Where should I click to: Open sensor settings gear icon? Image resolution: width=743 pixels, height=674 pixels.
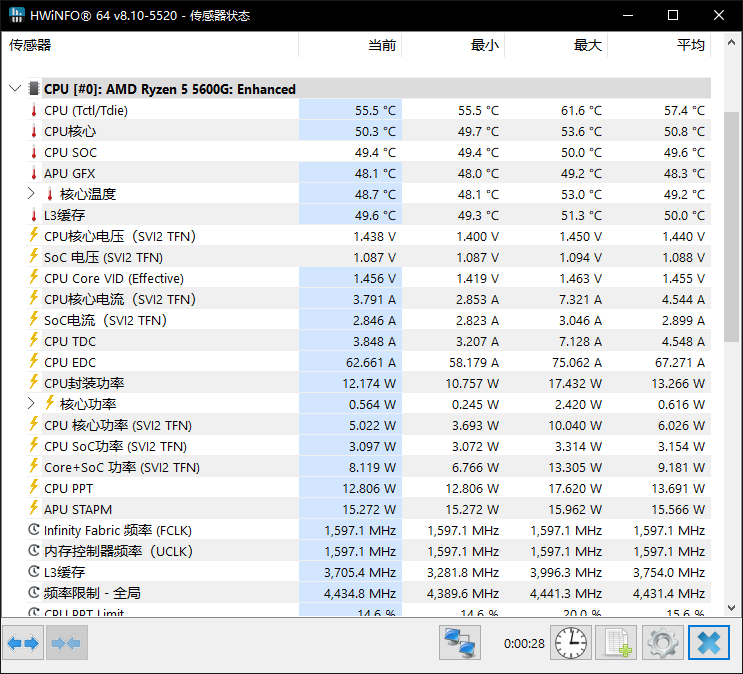662,643
